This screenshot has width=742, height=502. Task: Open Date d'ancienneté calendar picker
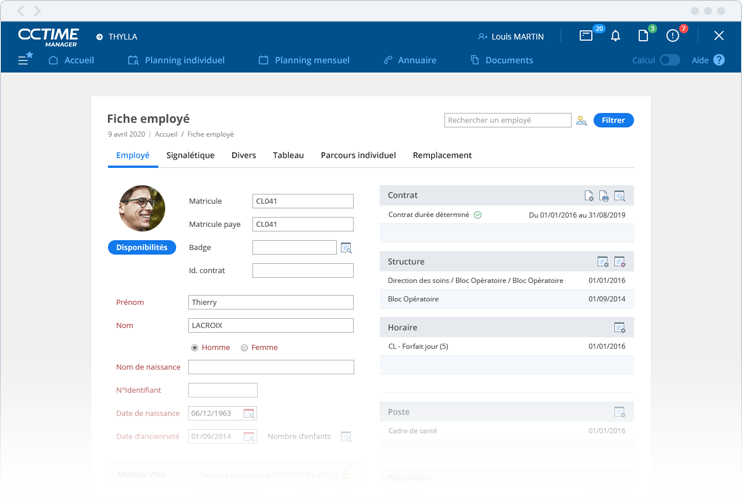click(249, 437)
